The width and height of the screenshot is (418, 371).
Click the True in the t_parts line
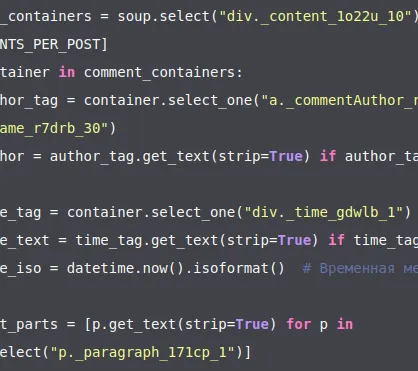coord(252,324)
